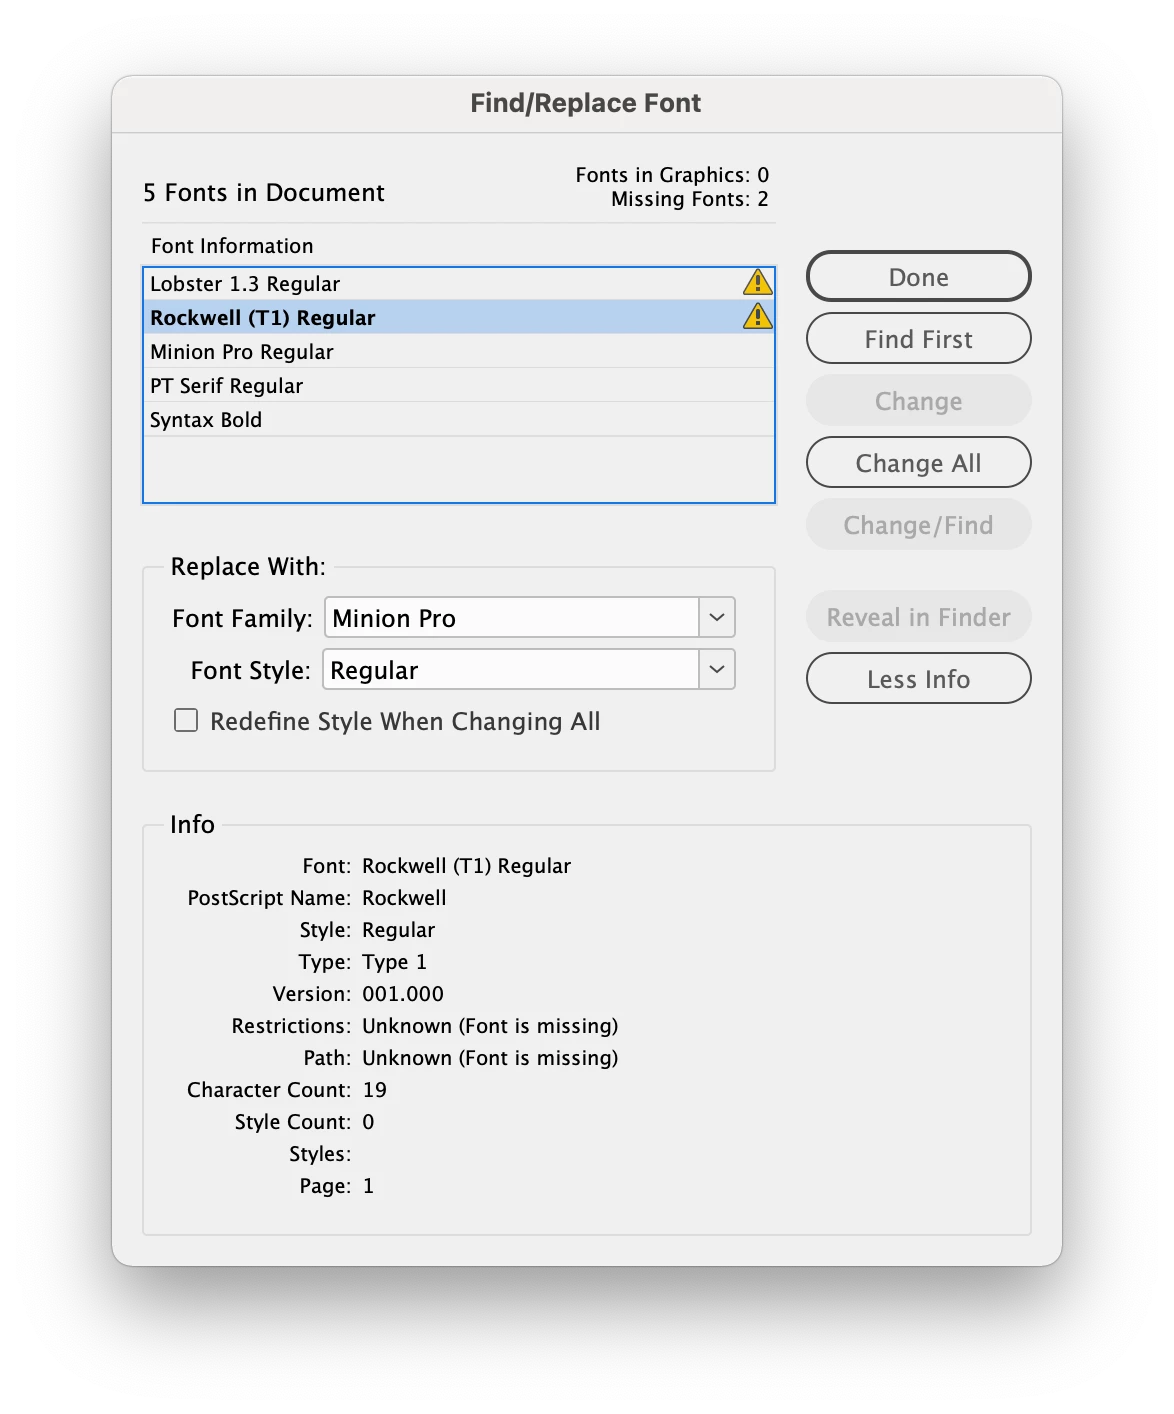The image size is (1174, 1414).
Task: Click the Change All button
Action: (x=918, y=462)
